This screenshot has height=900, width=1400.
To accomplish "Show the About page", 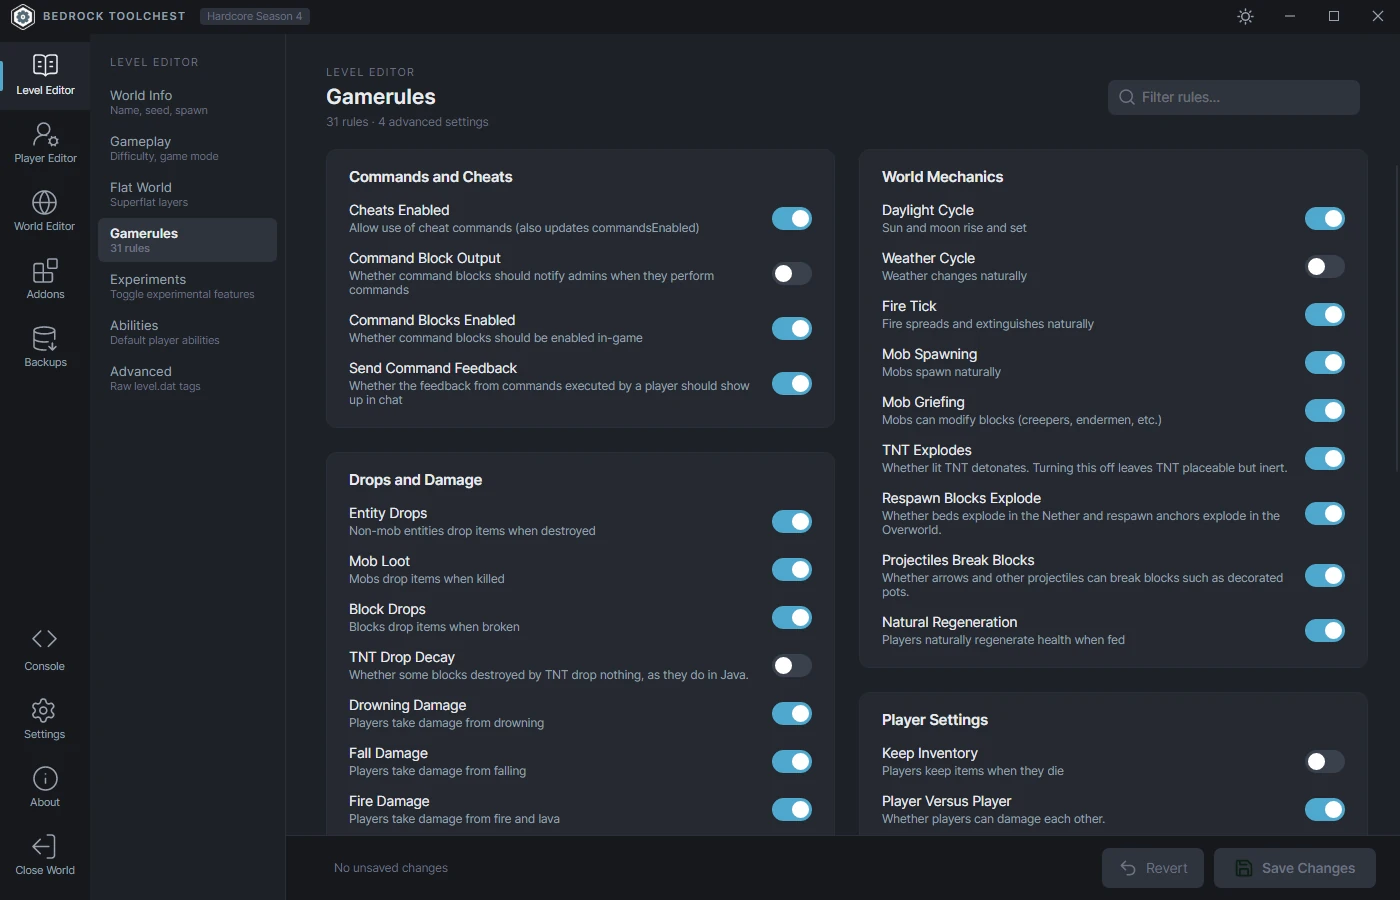I will click(45, 787).
